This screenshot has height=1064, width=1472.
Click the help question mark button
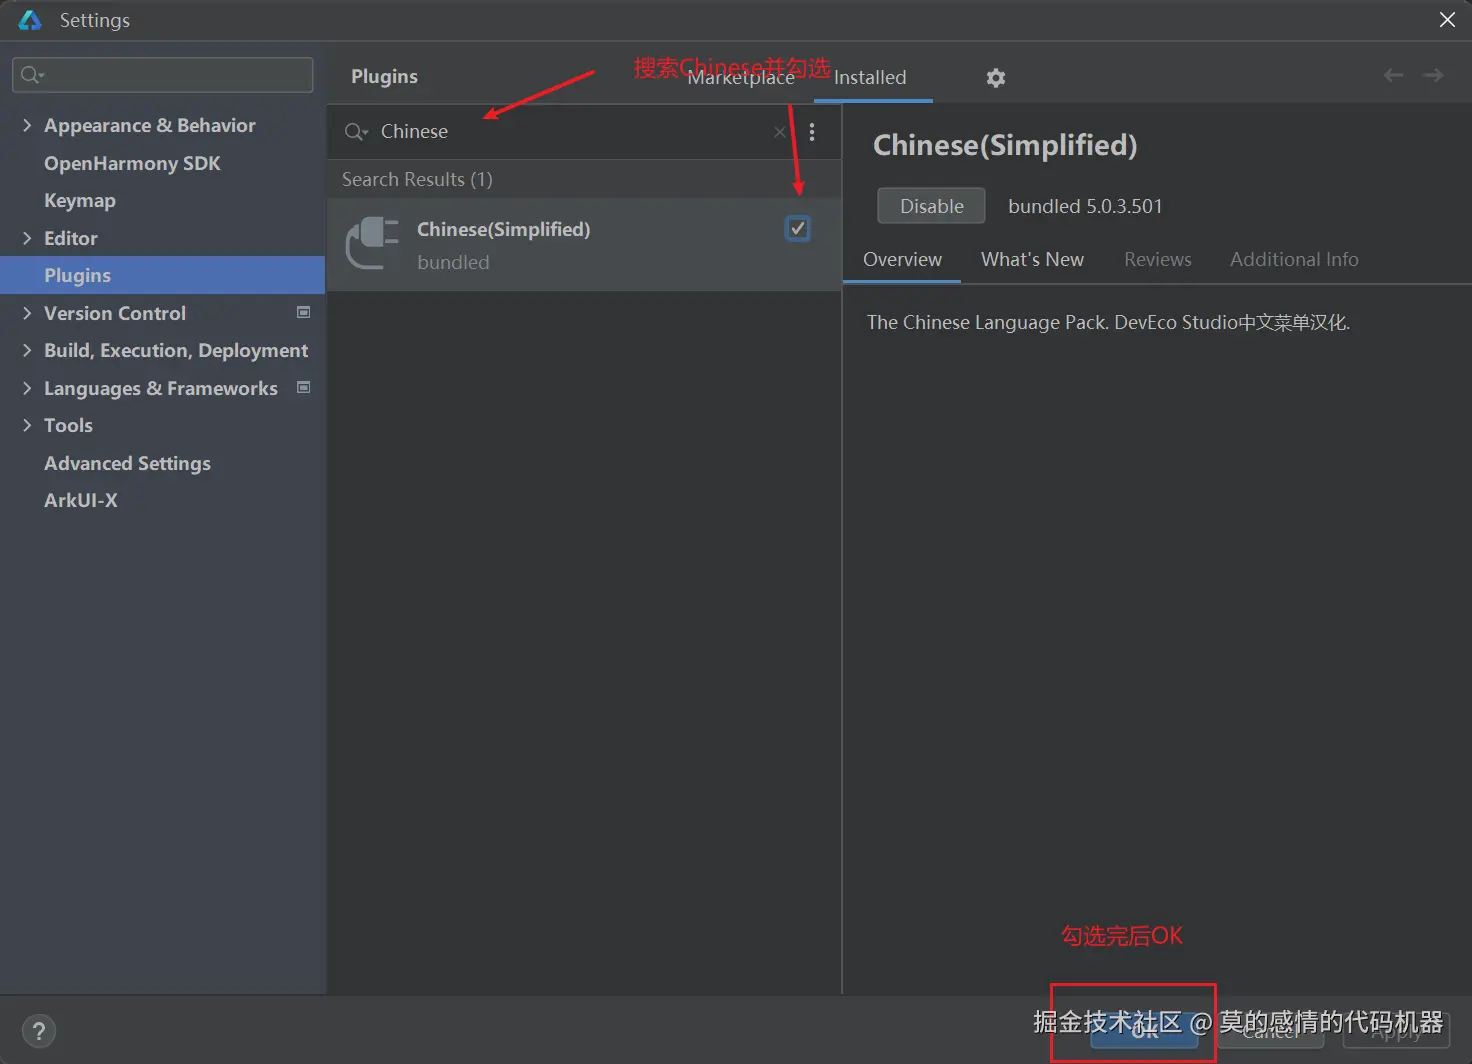39,1031
